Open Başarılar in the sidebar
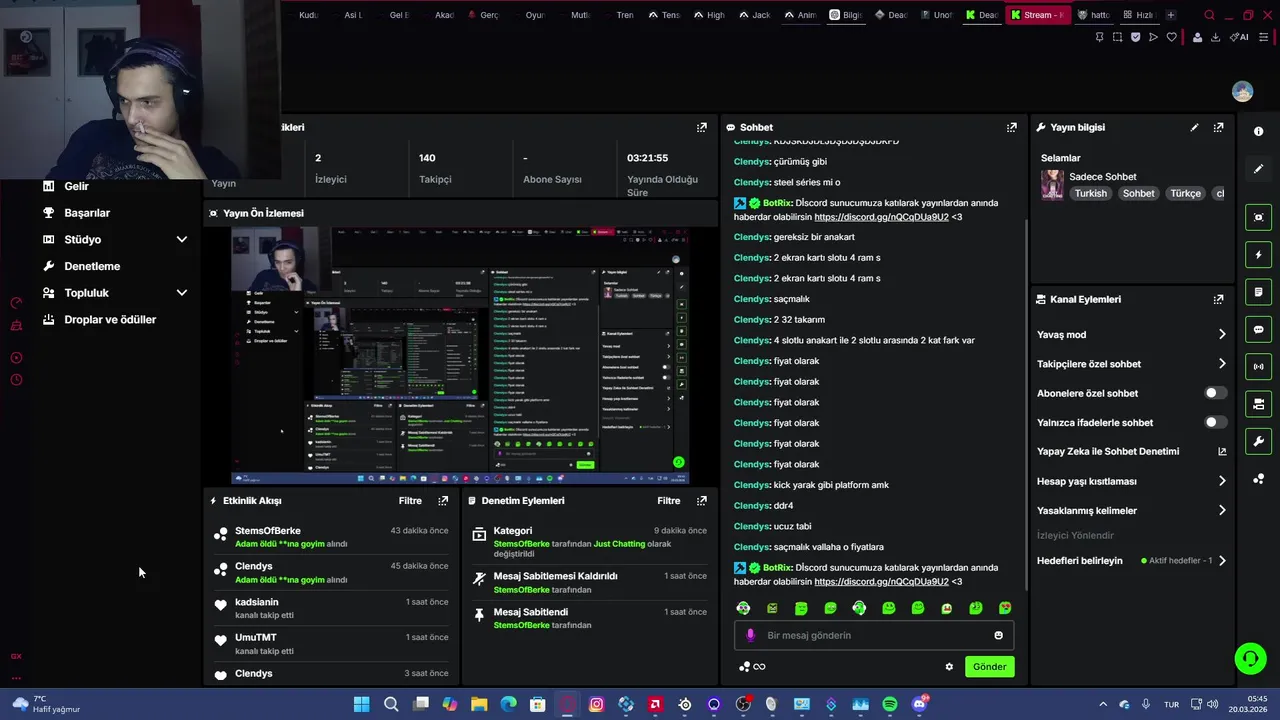The image size is (1280, 720). (x=87, y=213)
